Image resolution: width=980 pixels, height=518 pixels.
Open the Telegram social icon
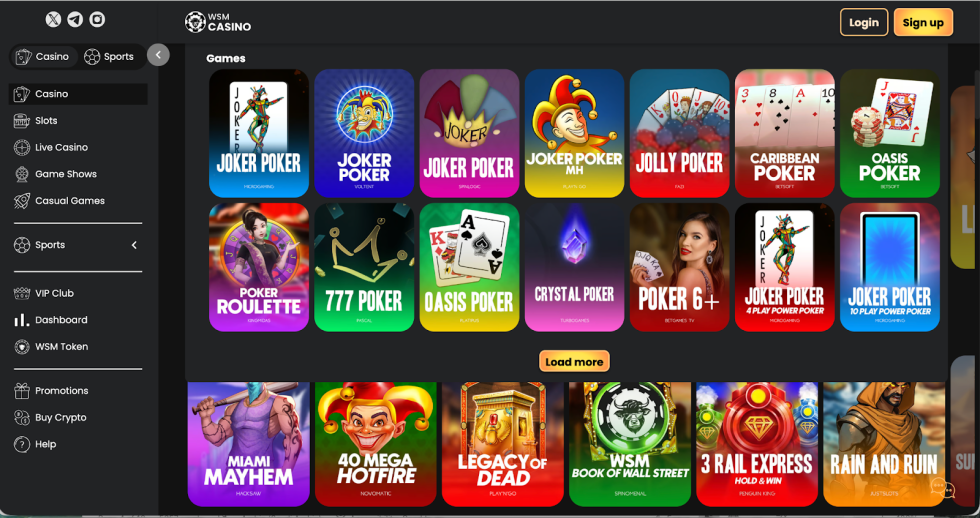pyautogui.click(x=75, y=19)
